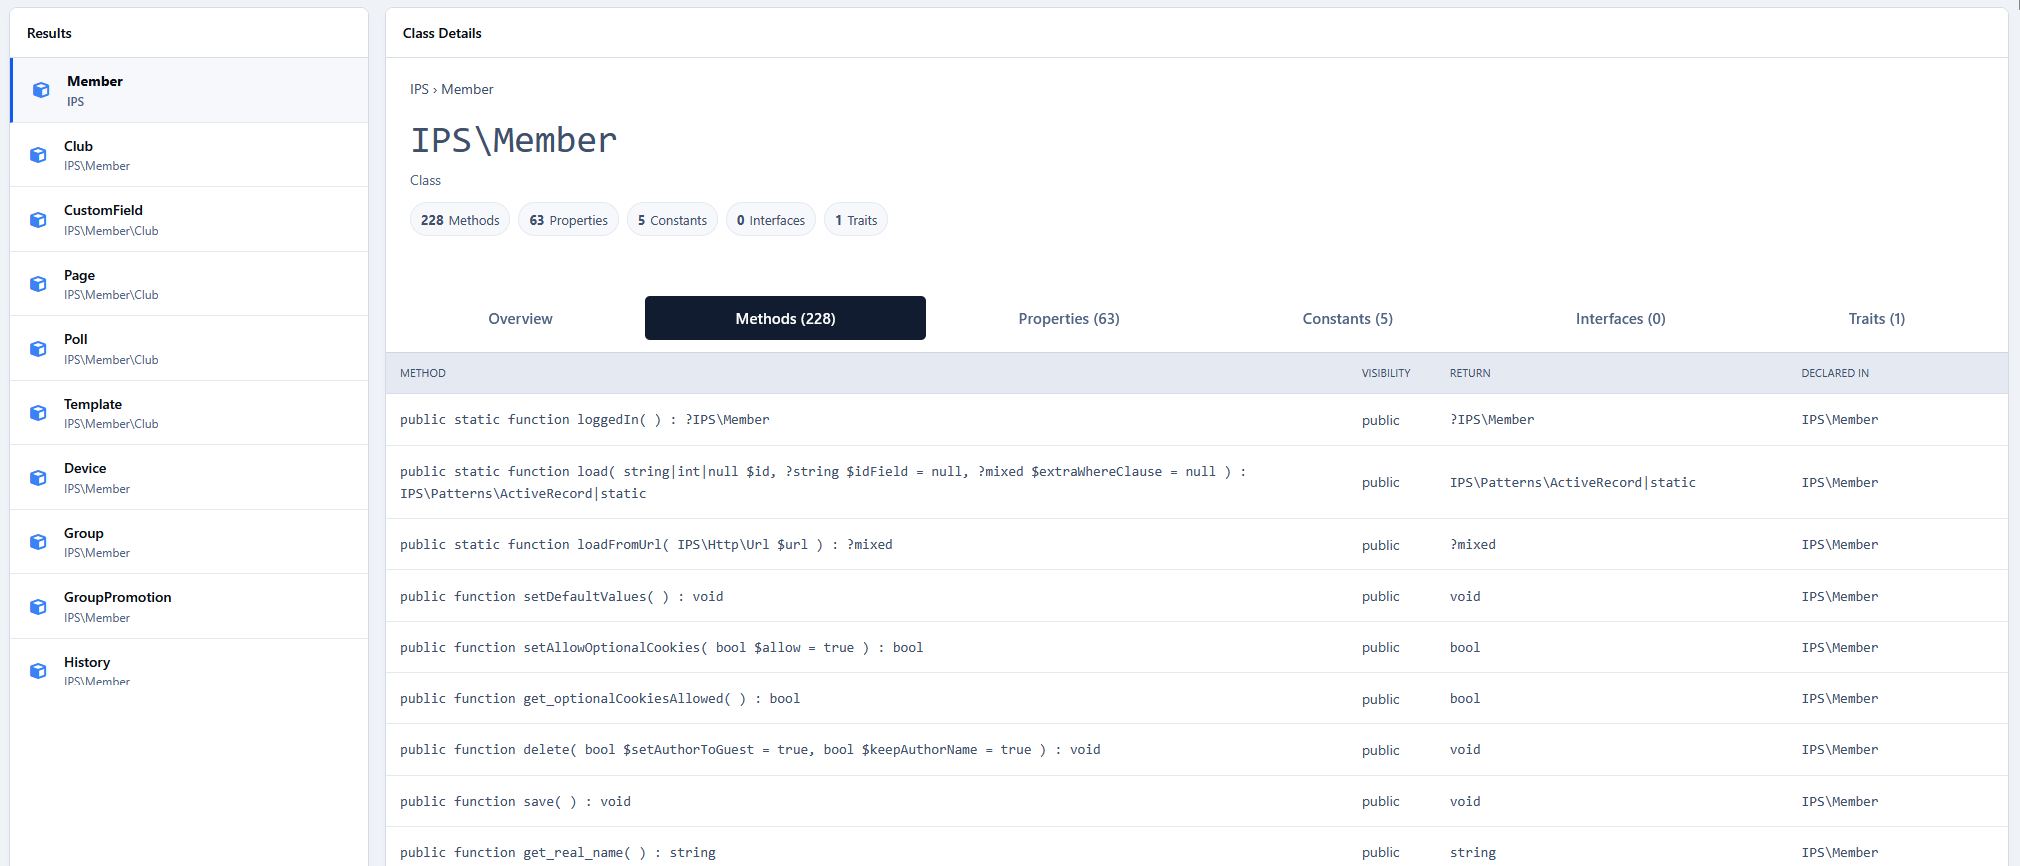This screenshot has height=866, width=2020.
Task: Open the Constants (5) tab
Action: pos(1347,318)
